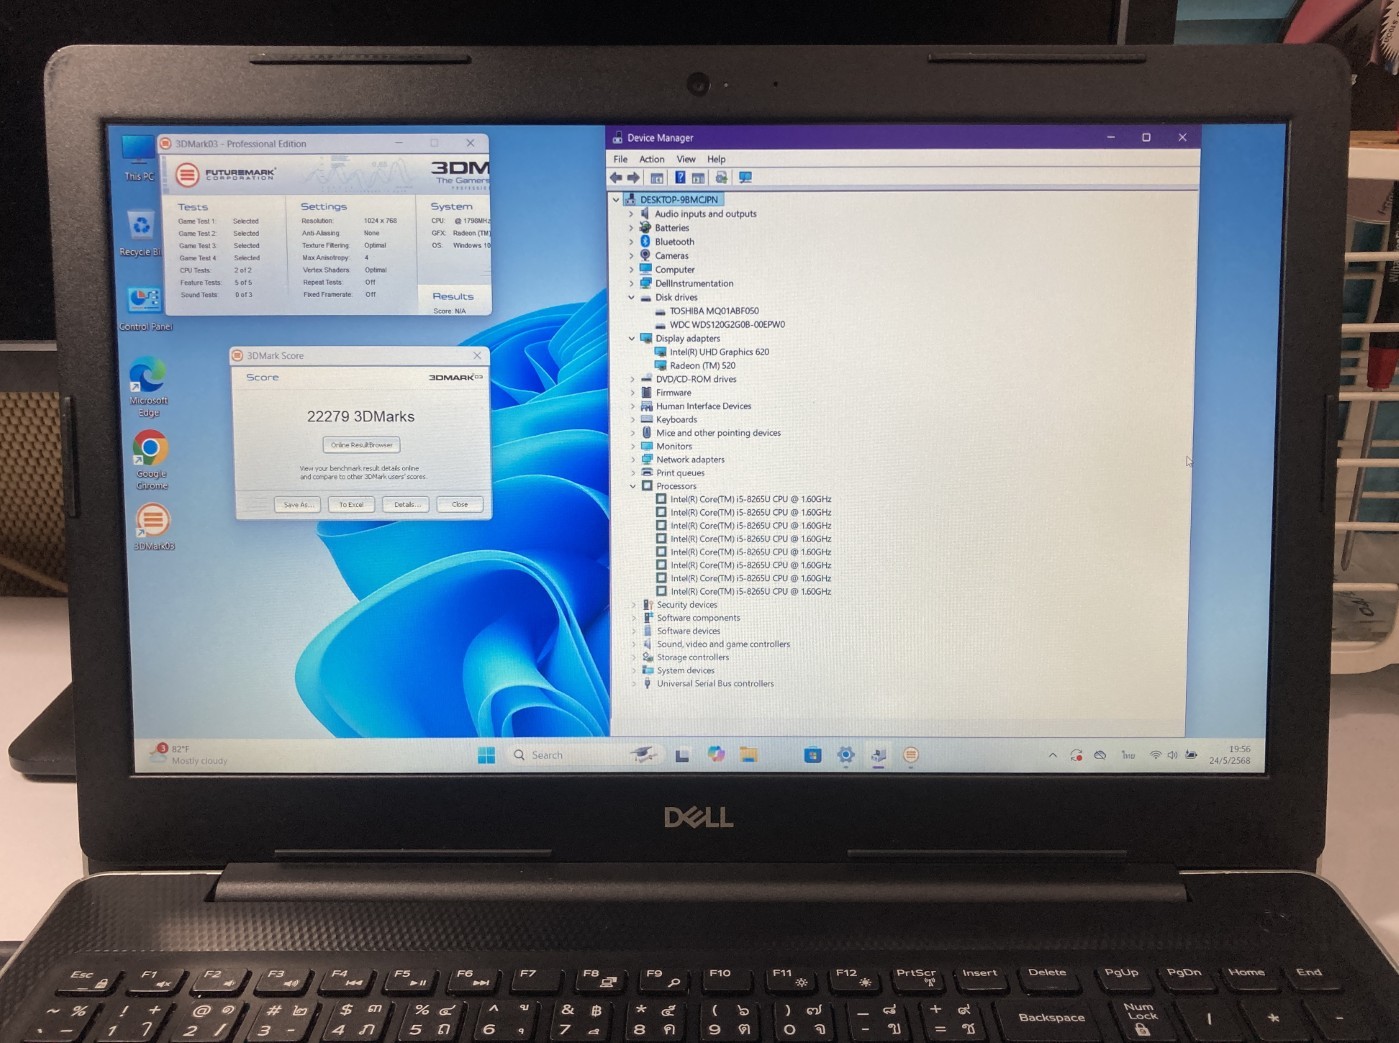Select the Computer tree entry
The width and height of the screenshot is (1399, 1043).
(x=675, y=270)
